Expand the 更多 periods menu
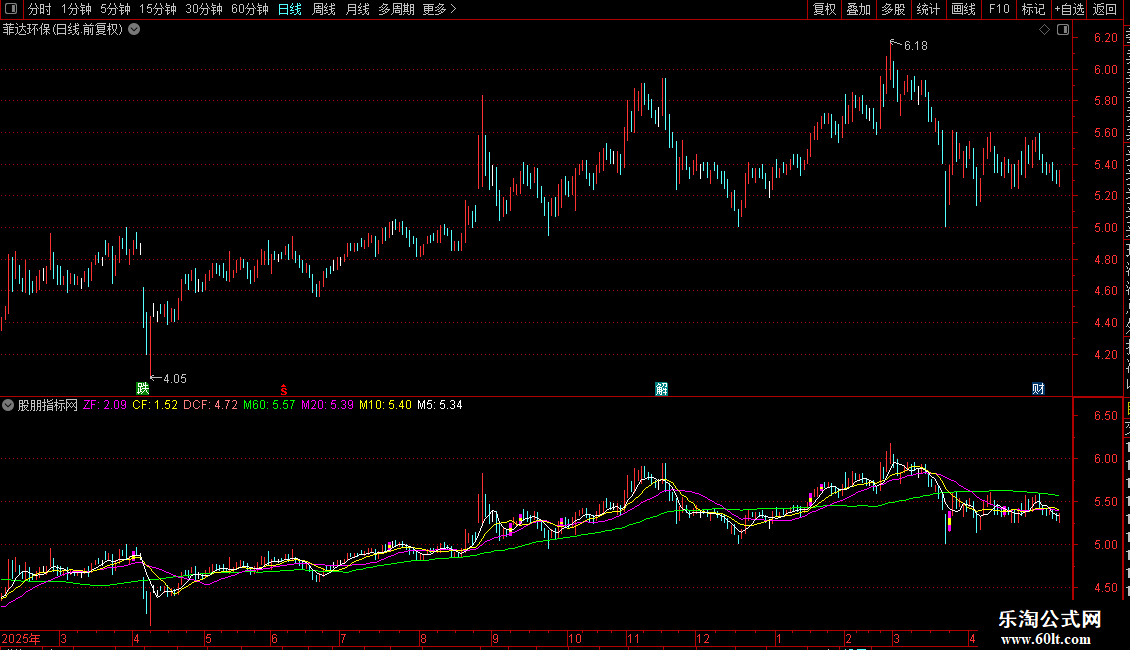Screen dimensions: 1130x650 [439, 9]
